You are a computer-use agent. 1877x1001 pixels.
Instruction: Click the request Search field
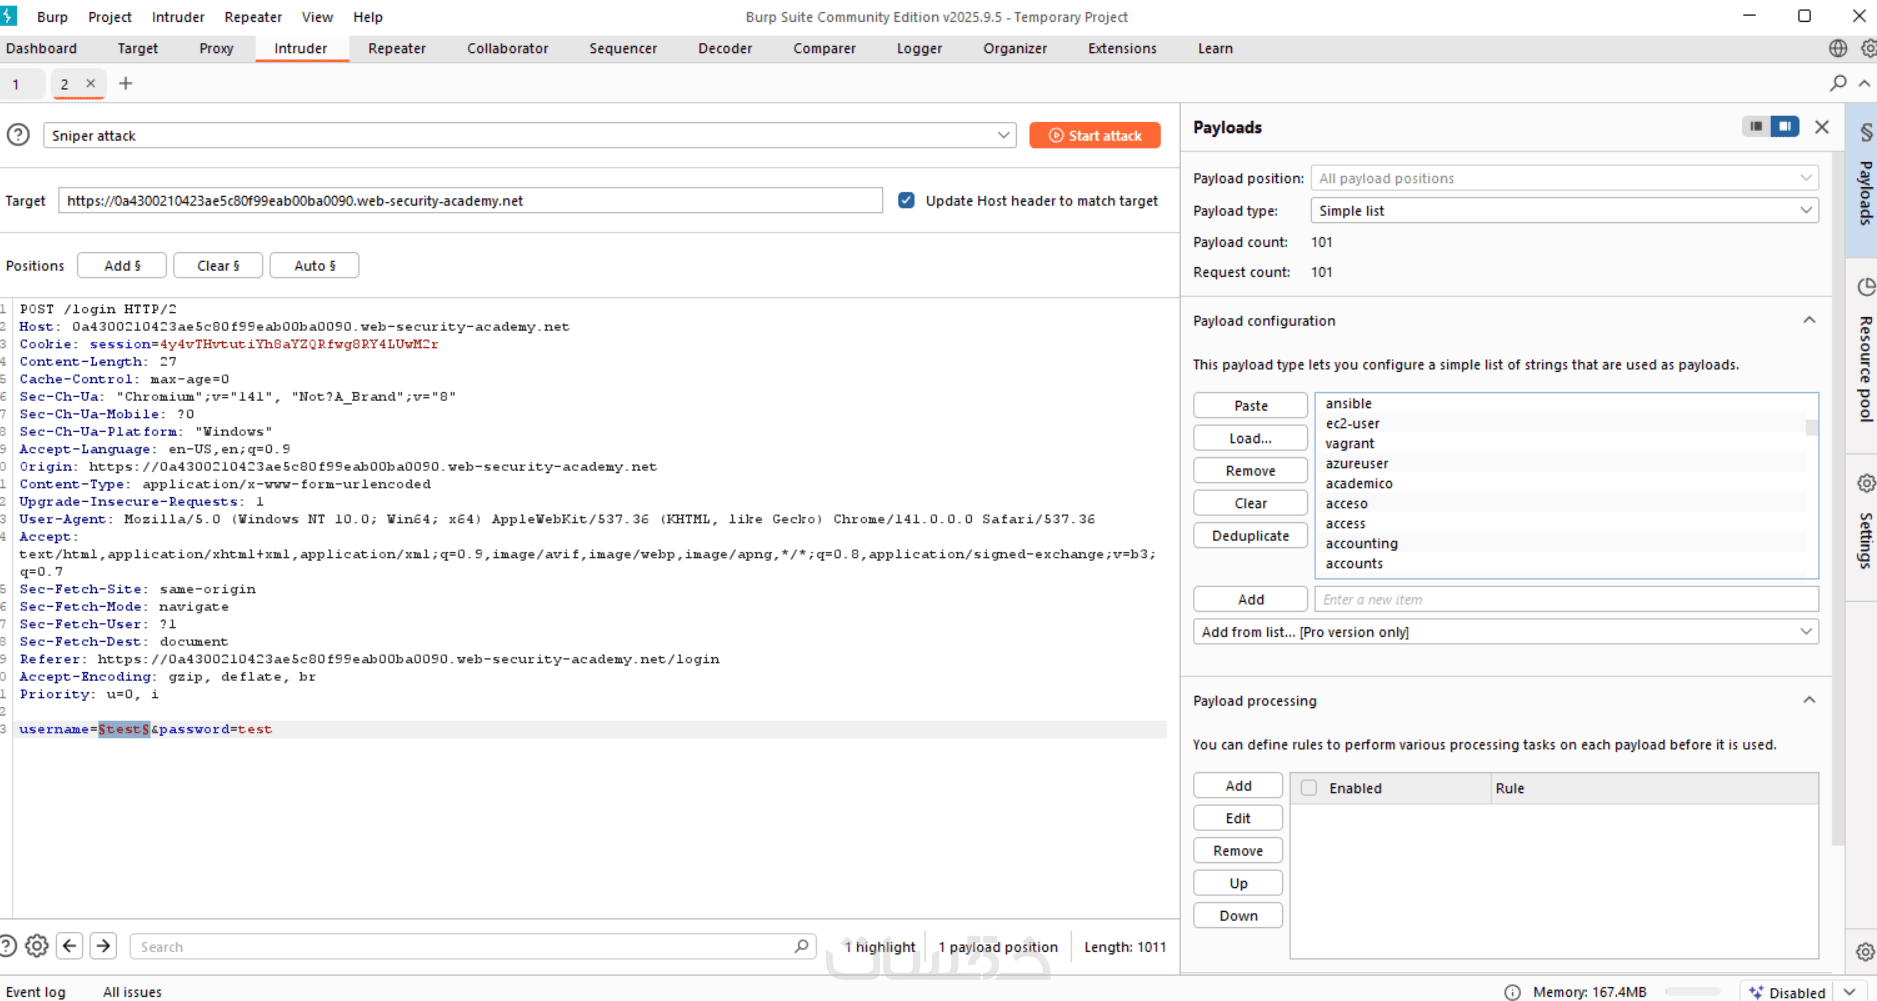pos(472,946)
